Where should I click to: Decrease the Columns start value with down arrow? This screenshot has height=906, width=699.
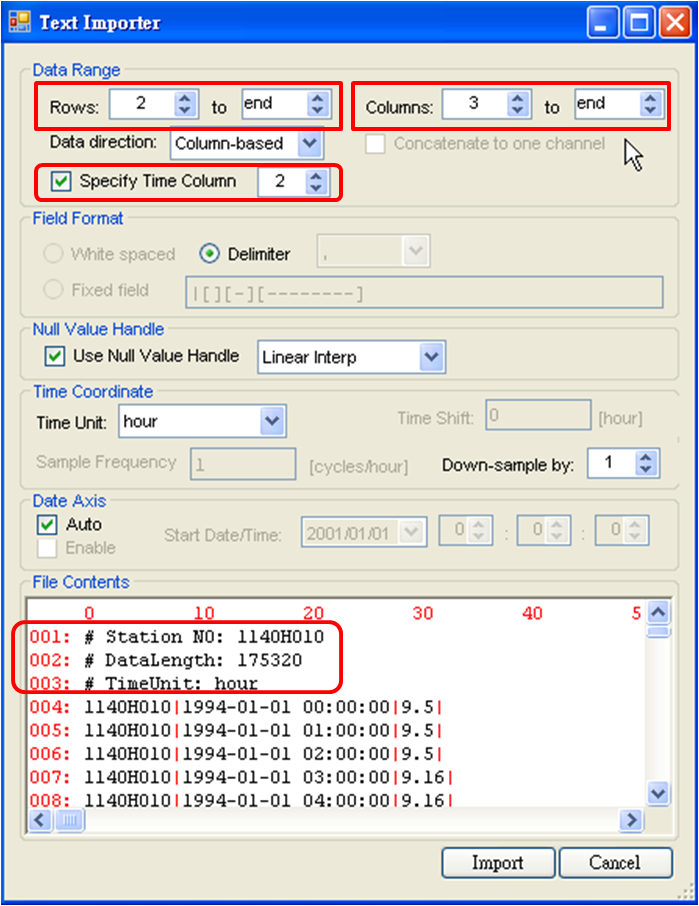point(517,110)
